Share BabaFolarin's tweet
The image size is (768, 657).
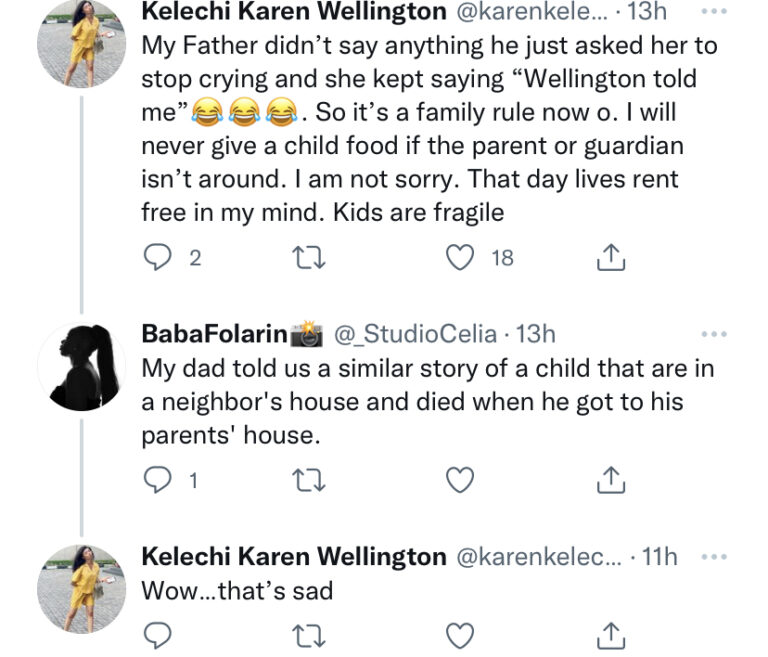(610, 482)
